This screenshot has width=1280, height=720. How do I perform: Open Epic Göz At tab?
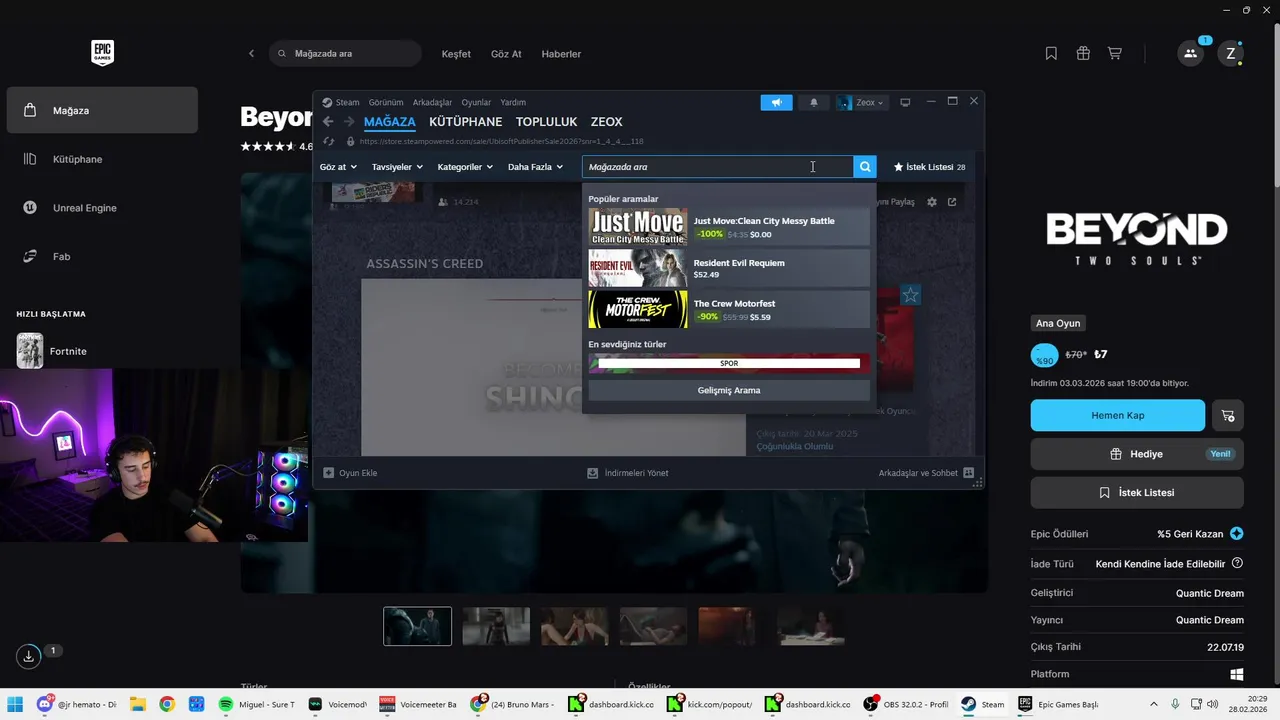(506, 54)
